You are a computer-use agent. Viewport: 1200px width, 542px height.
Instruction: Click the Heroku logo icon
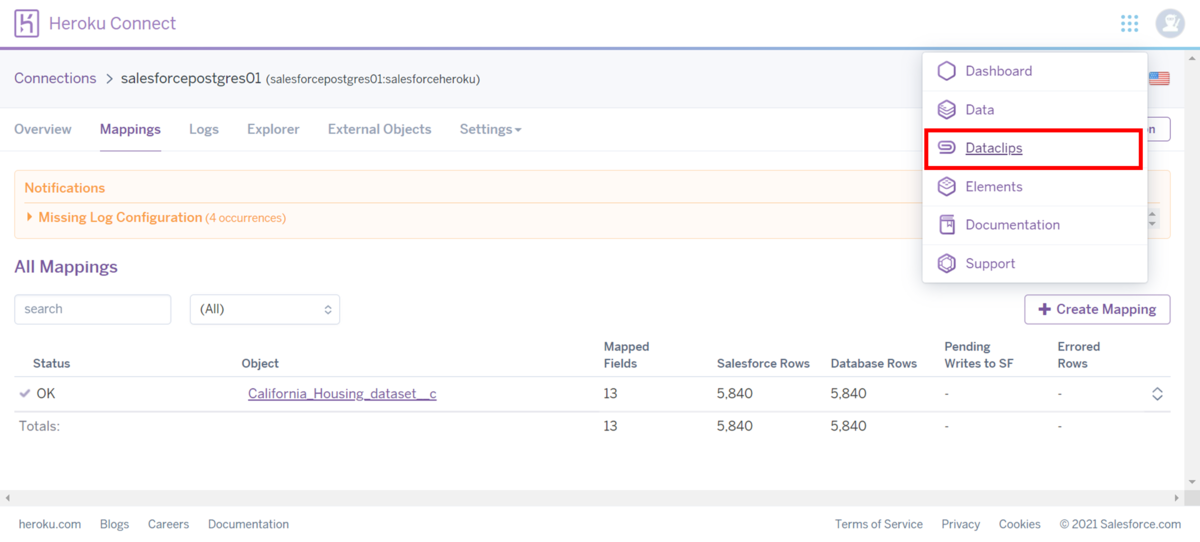[x=27, y=23]
